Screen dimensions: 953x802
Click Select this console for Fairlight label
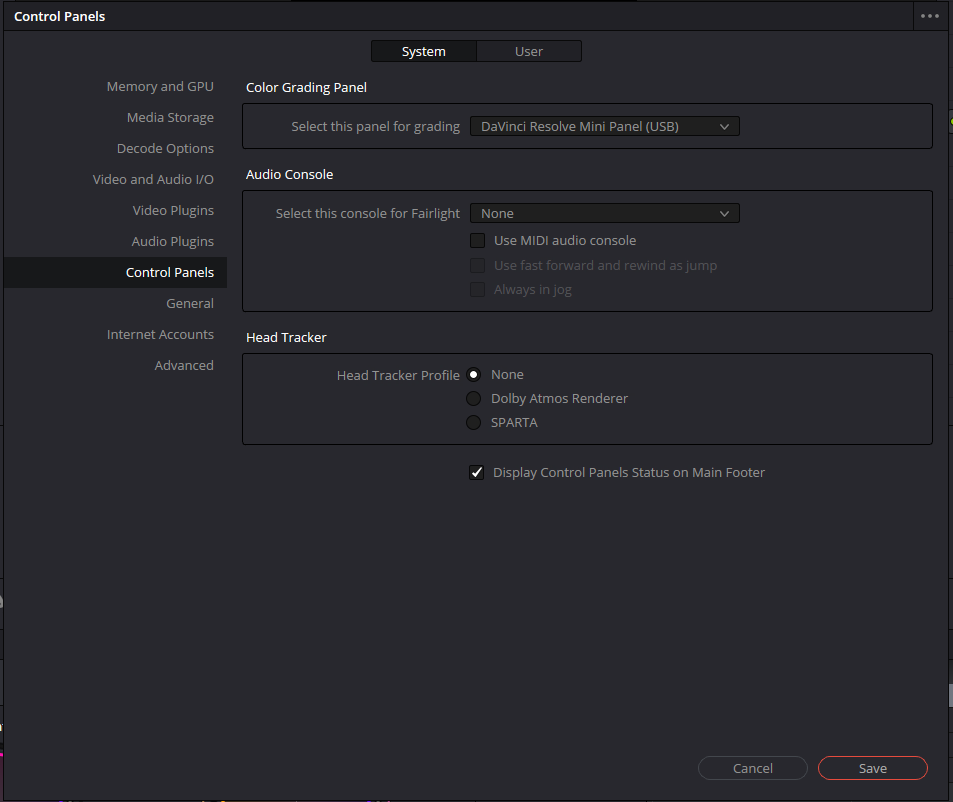click(368, 213)
